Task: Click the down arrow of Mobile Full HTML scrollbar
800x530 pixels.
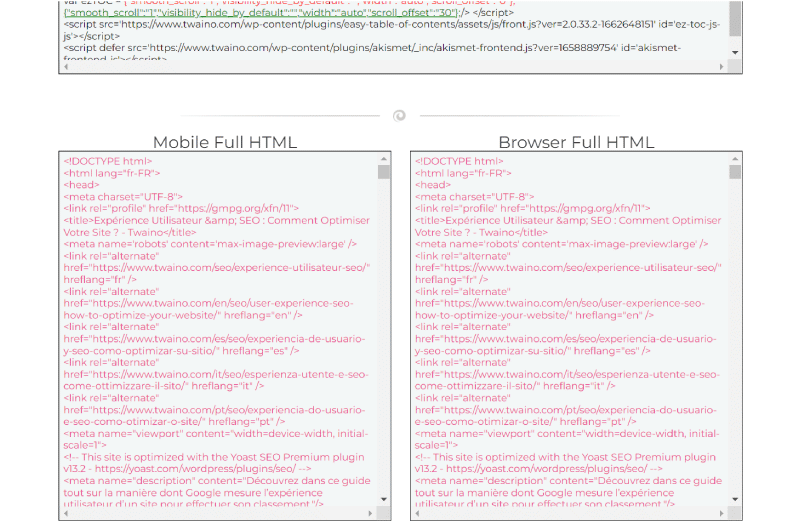Action: click(x=384, y=499)
